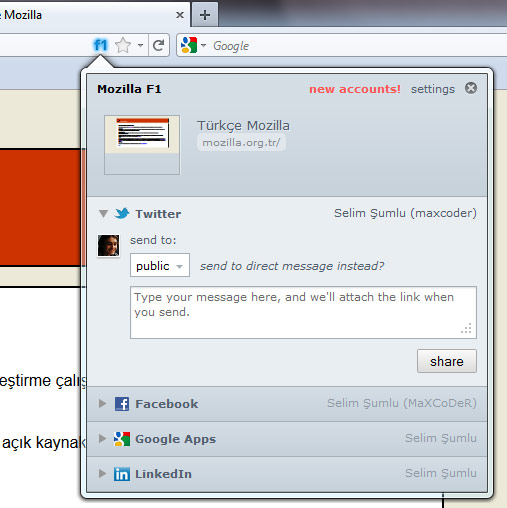Open the LinkedIn account section

click(x=287, y=474)
